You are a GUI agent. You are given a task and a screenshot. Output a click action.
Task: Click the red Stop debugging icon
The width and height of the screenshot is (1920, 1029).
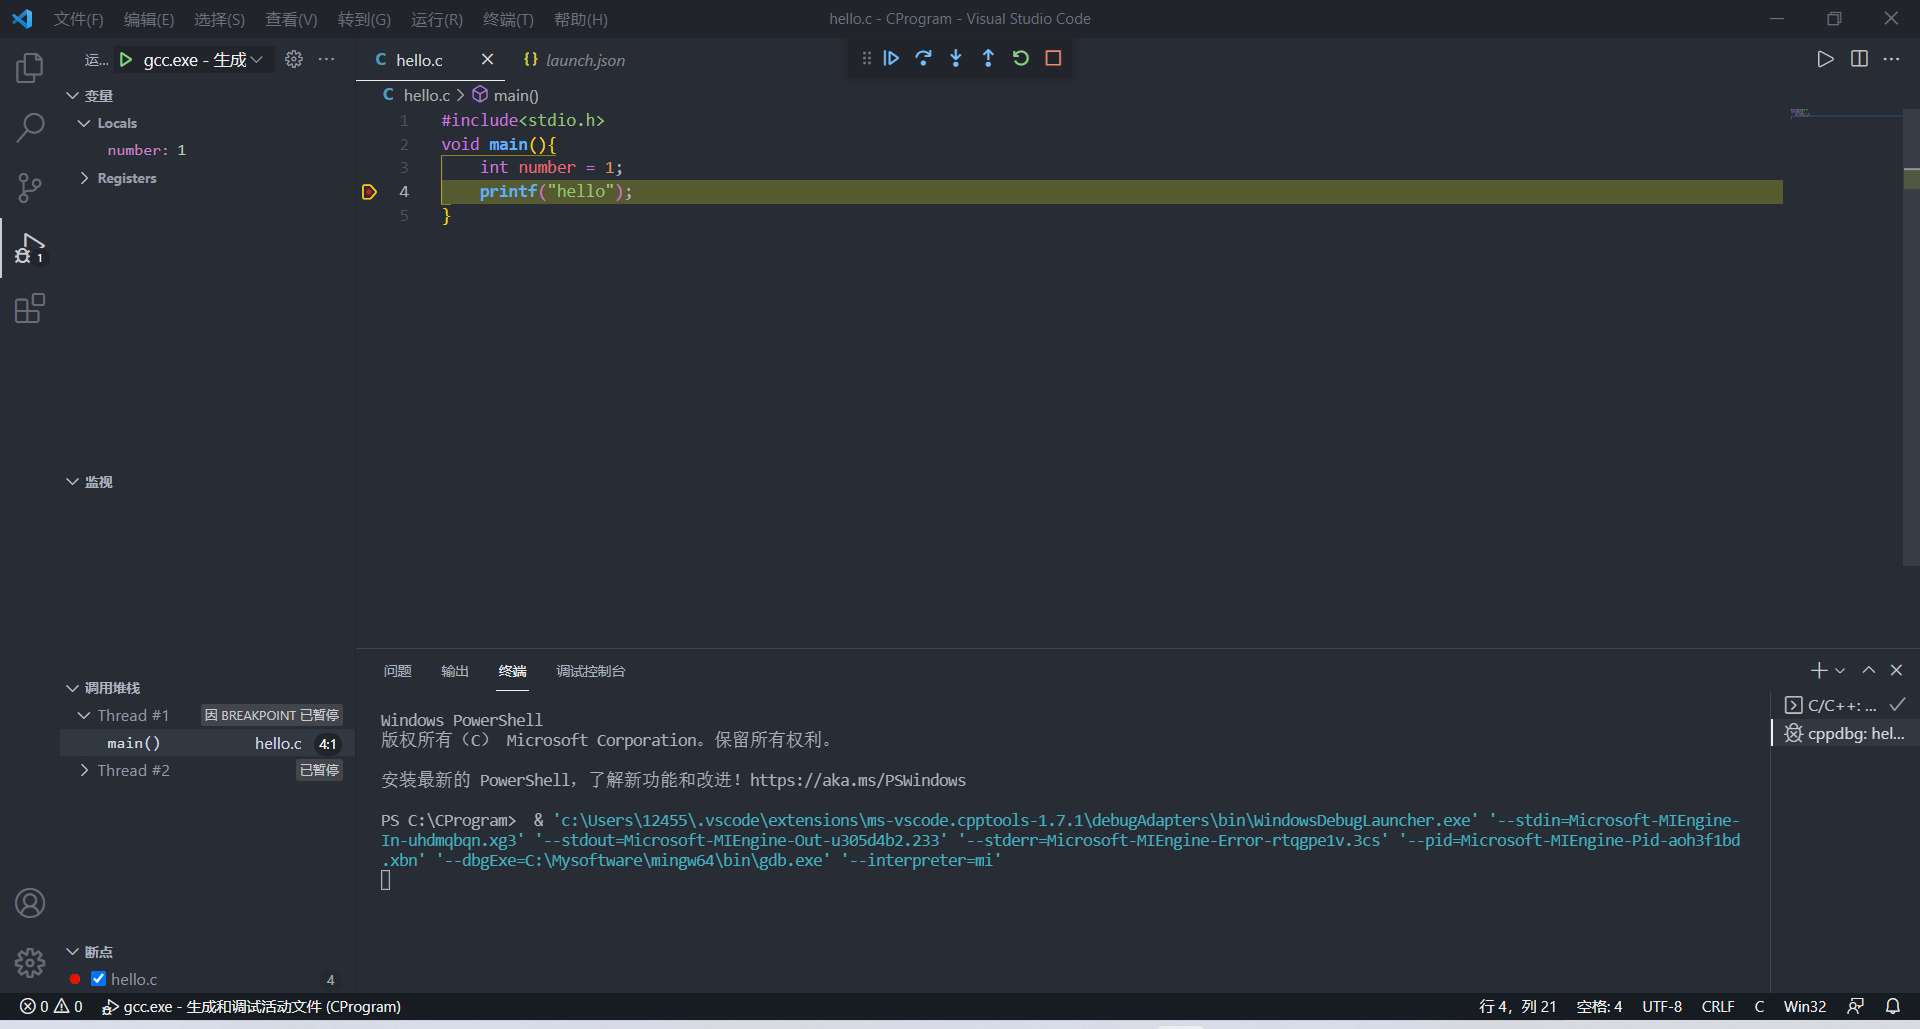[x=1052, y=58]
